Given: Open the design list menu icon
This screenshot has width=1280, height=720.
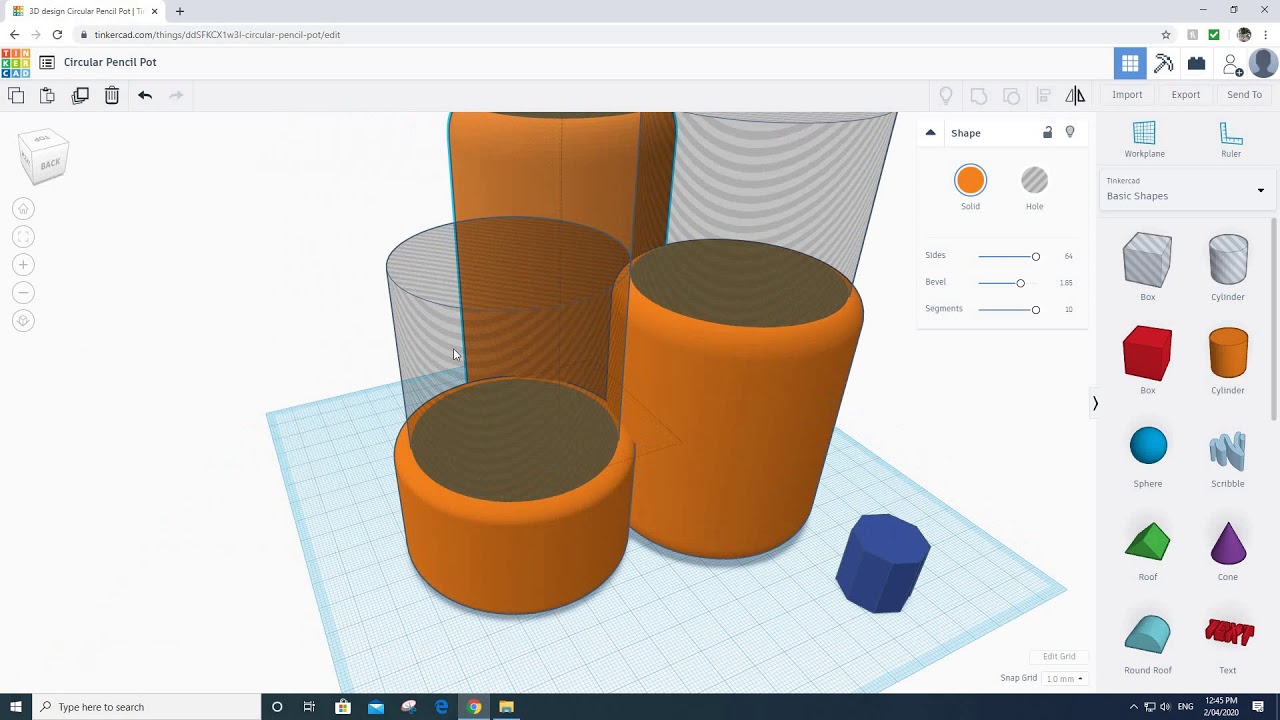Looking at the screenshot, I should [x=47, y=62].
